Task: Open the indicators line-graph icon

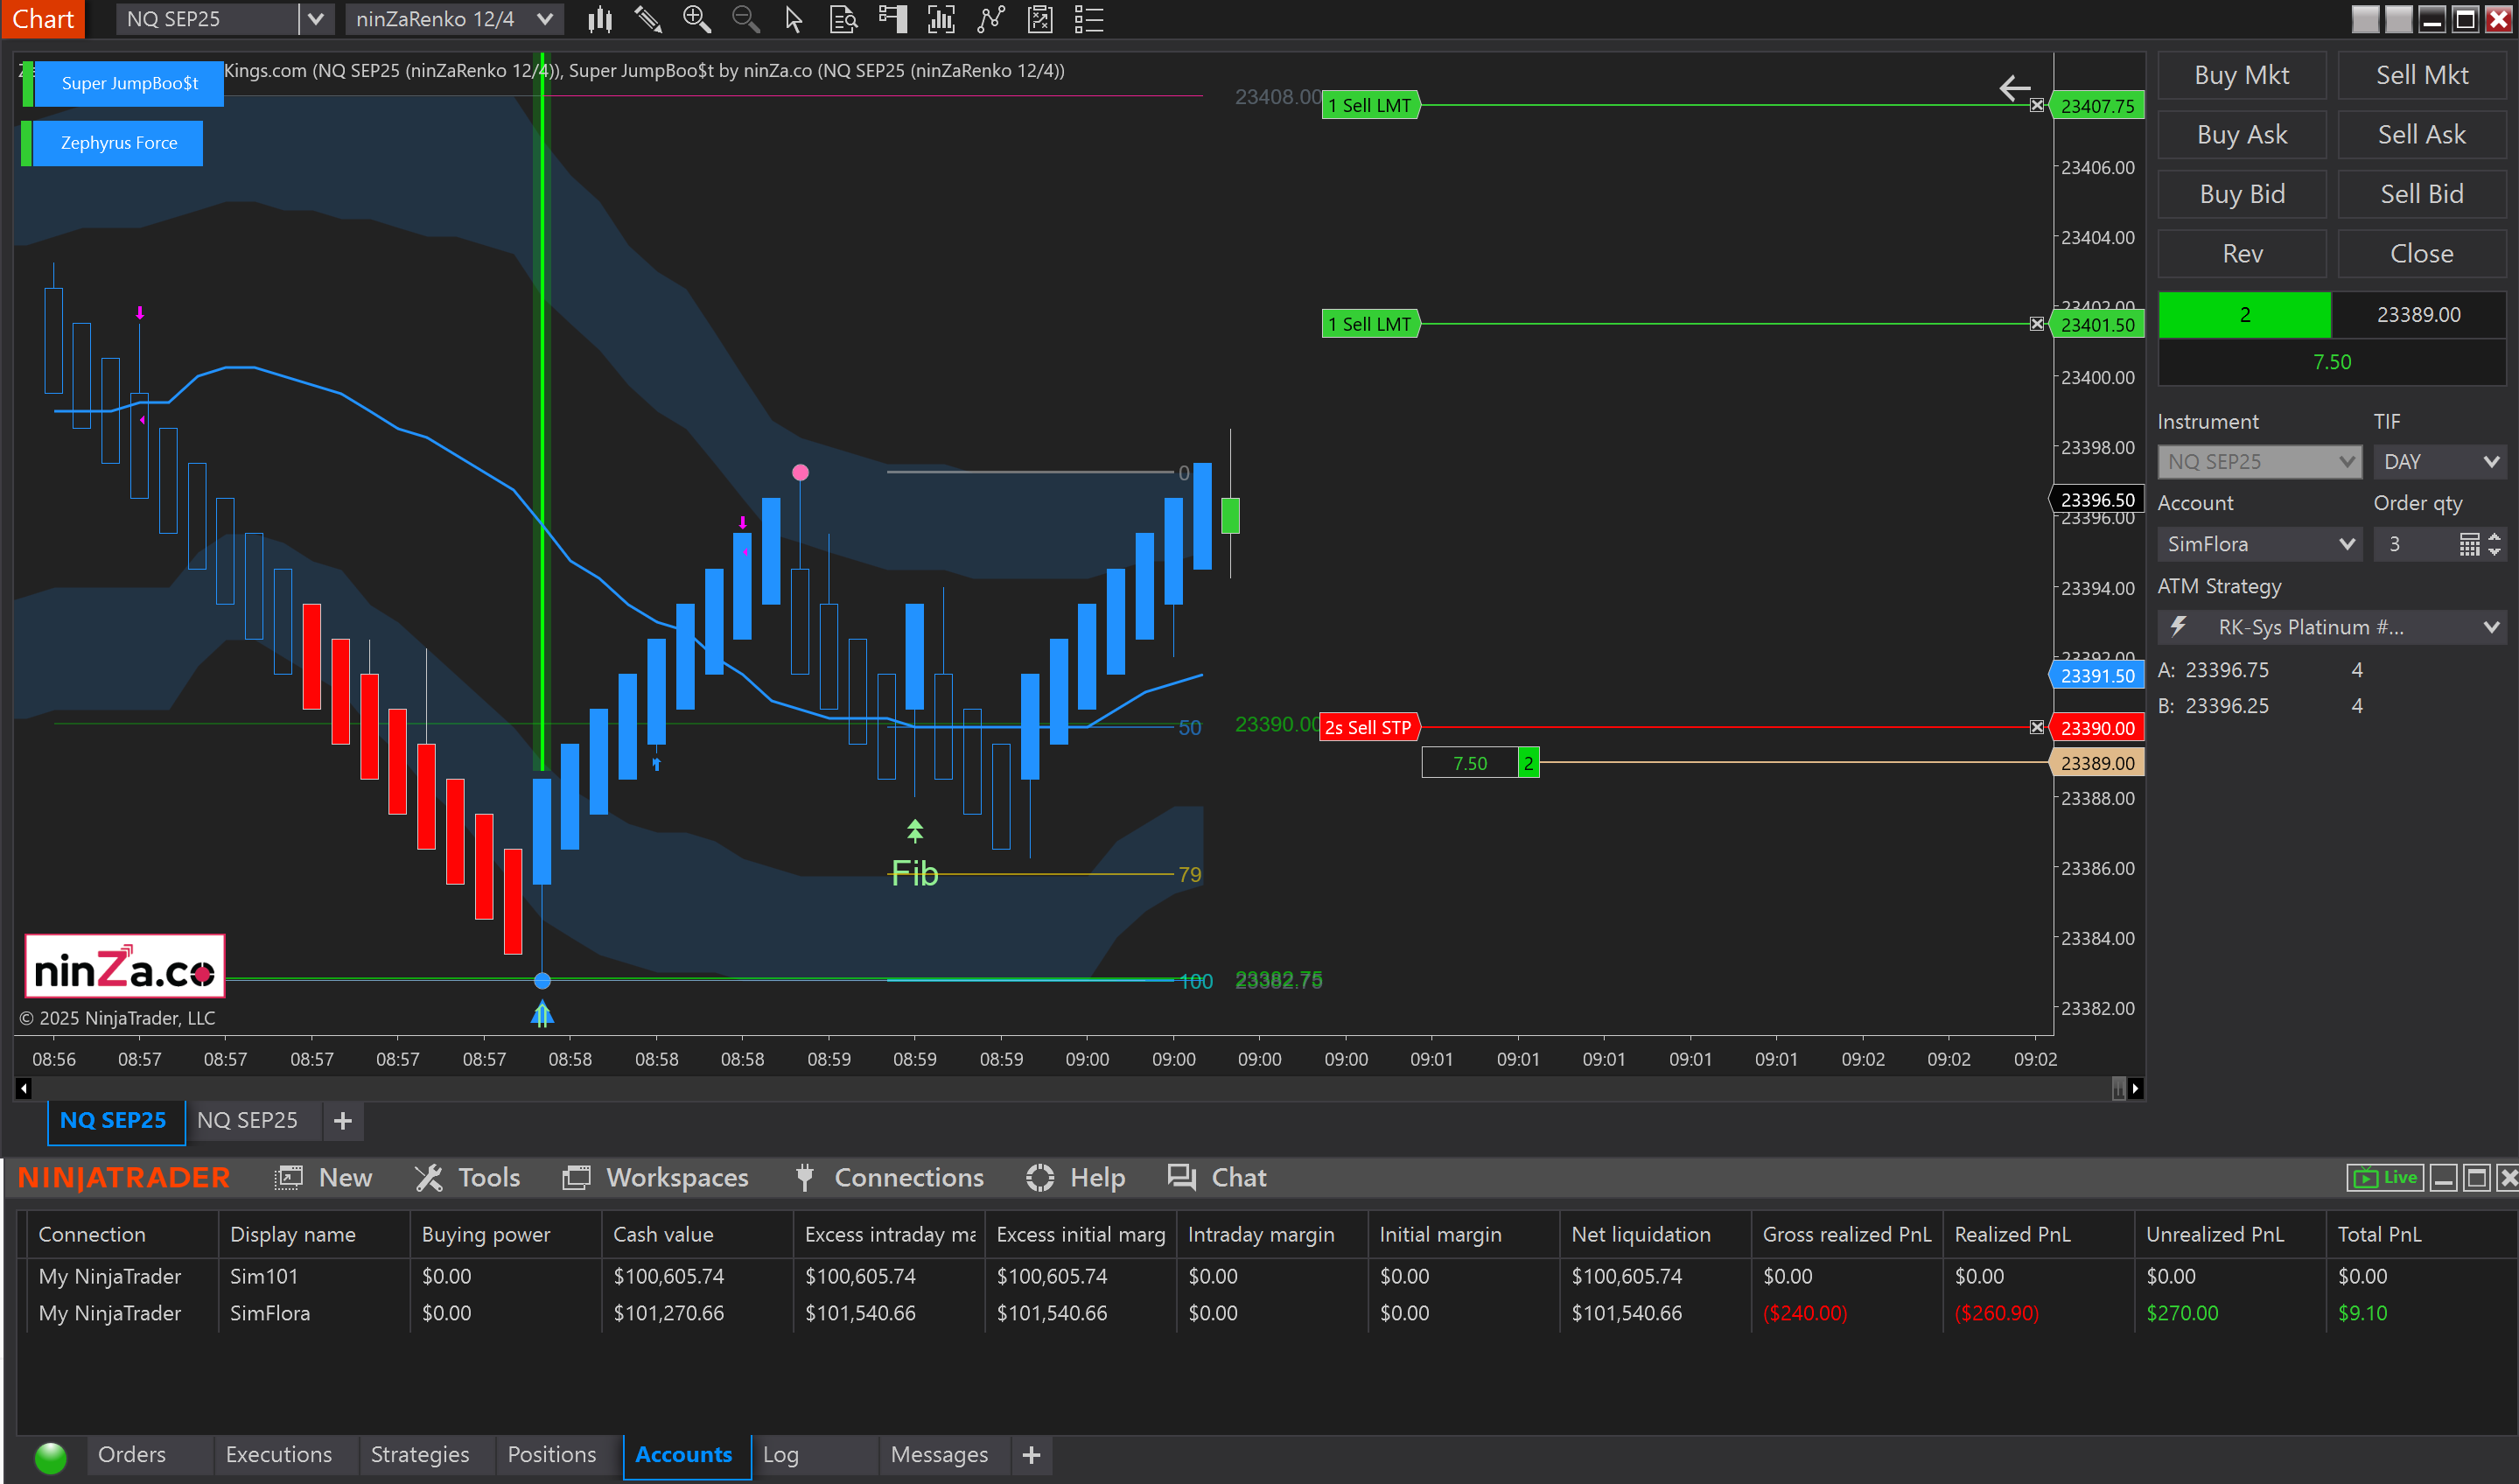Action: pos(990,19)
